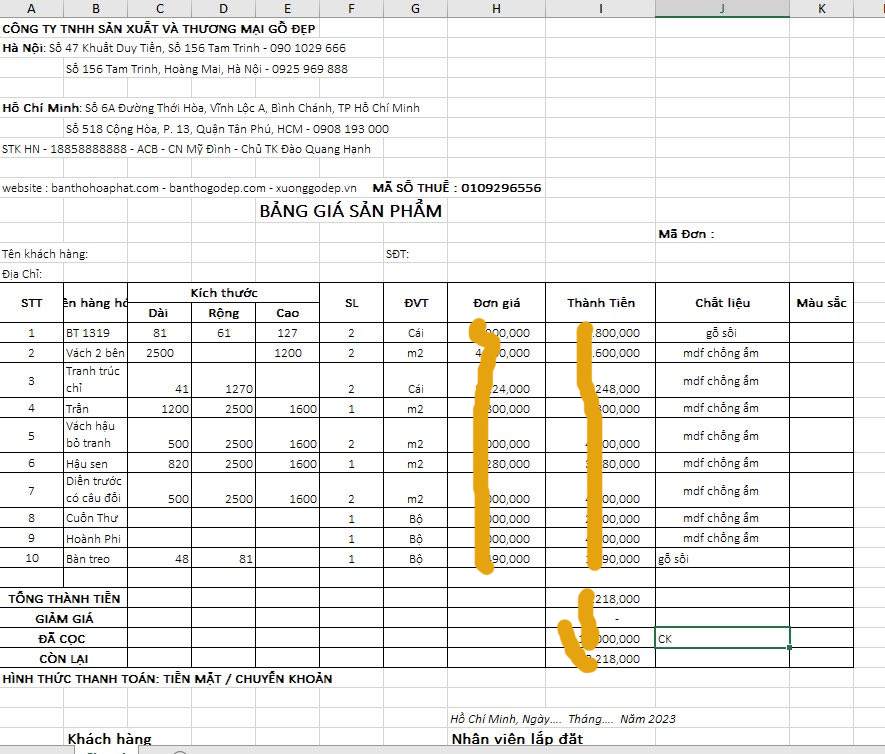Image resolution: width=885 pixels, height=754 pixels.
Task: Click the 'Số 156 Tam Trinh, Hoàng Mai' address line
Action: (207, 69)
